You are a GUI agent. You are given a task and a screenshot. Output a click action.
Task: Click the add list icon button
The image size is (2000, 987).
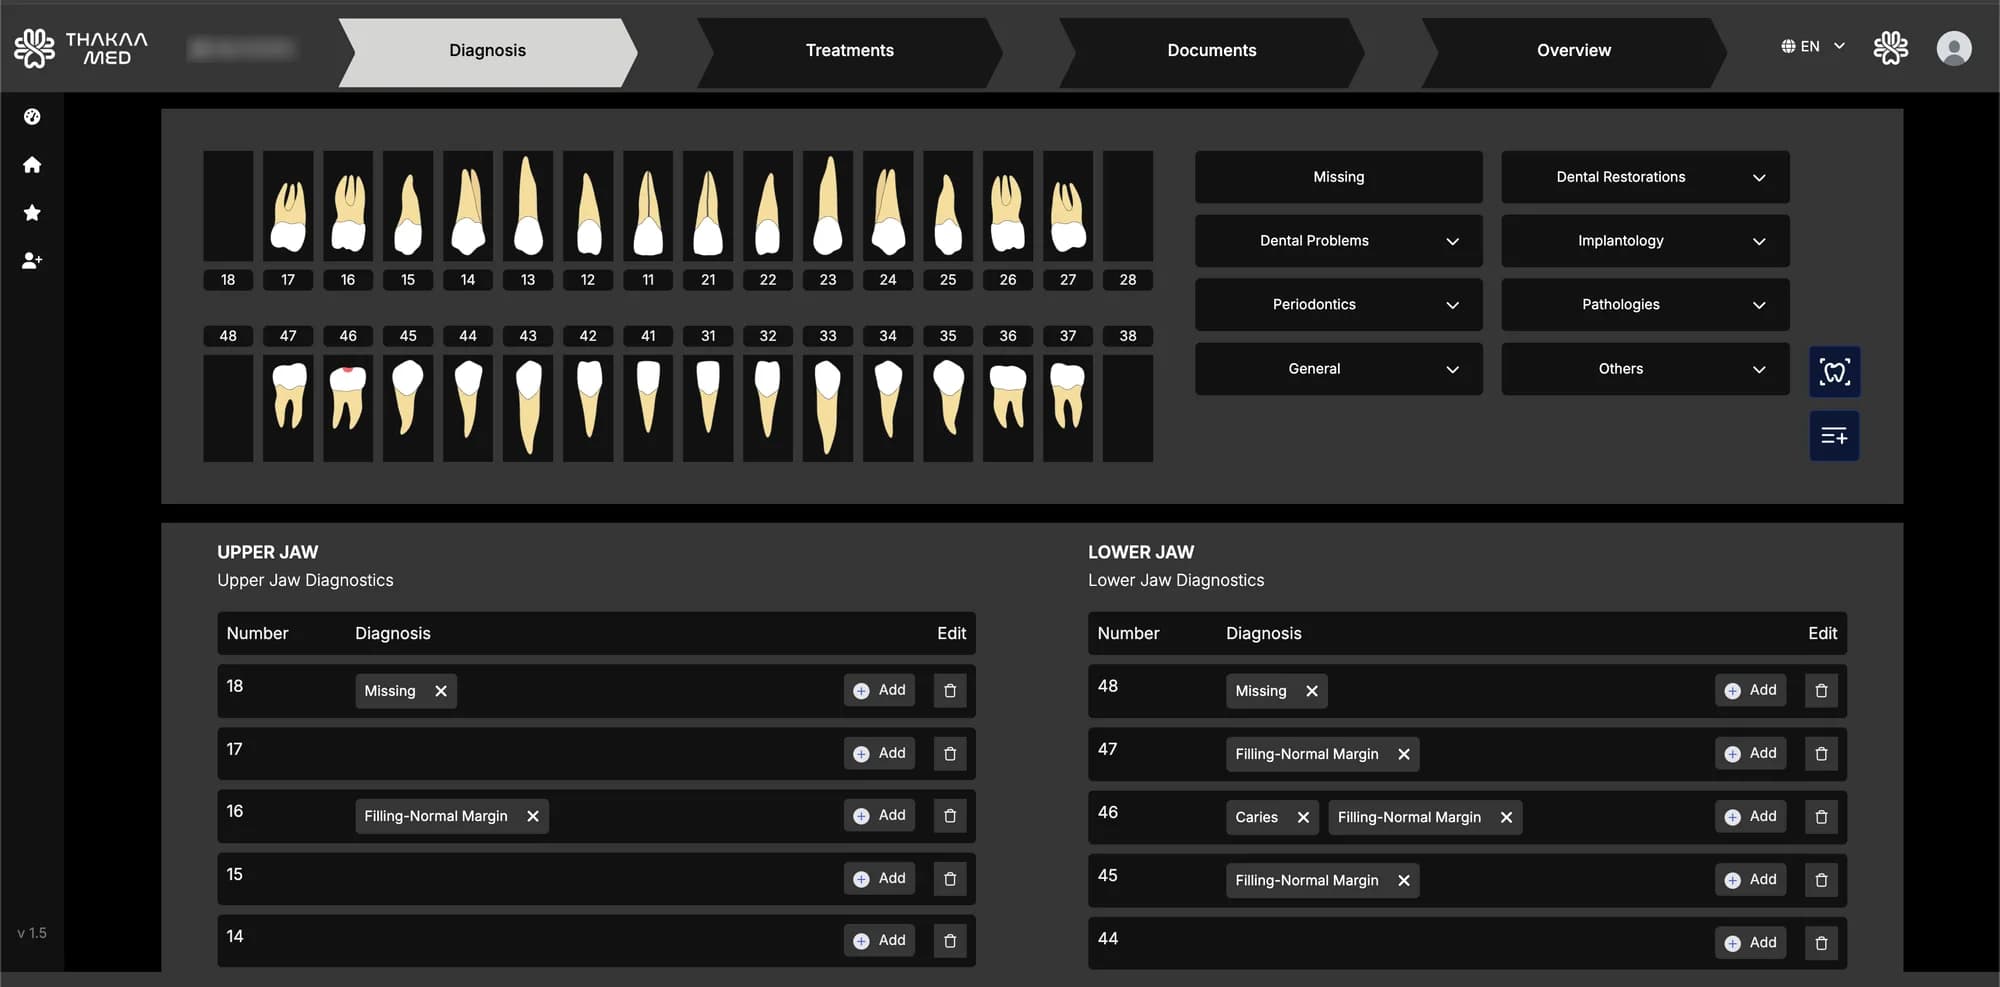coord(1834,436)
